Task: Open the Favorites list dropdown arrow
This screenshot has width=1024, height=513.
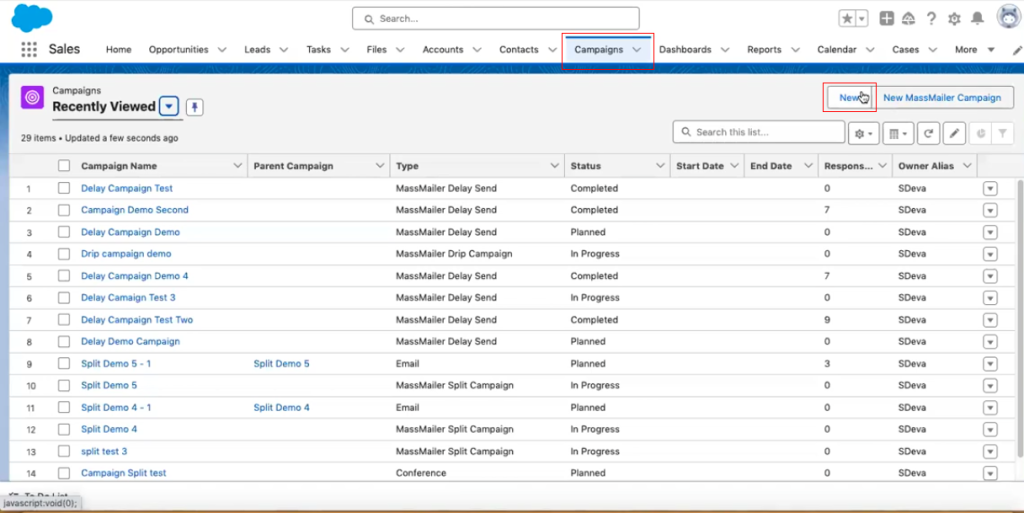Action: pyautogui.click(x=861, y=19)
